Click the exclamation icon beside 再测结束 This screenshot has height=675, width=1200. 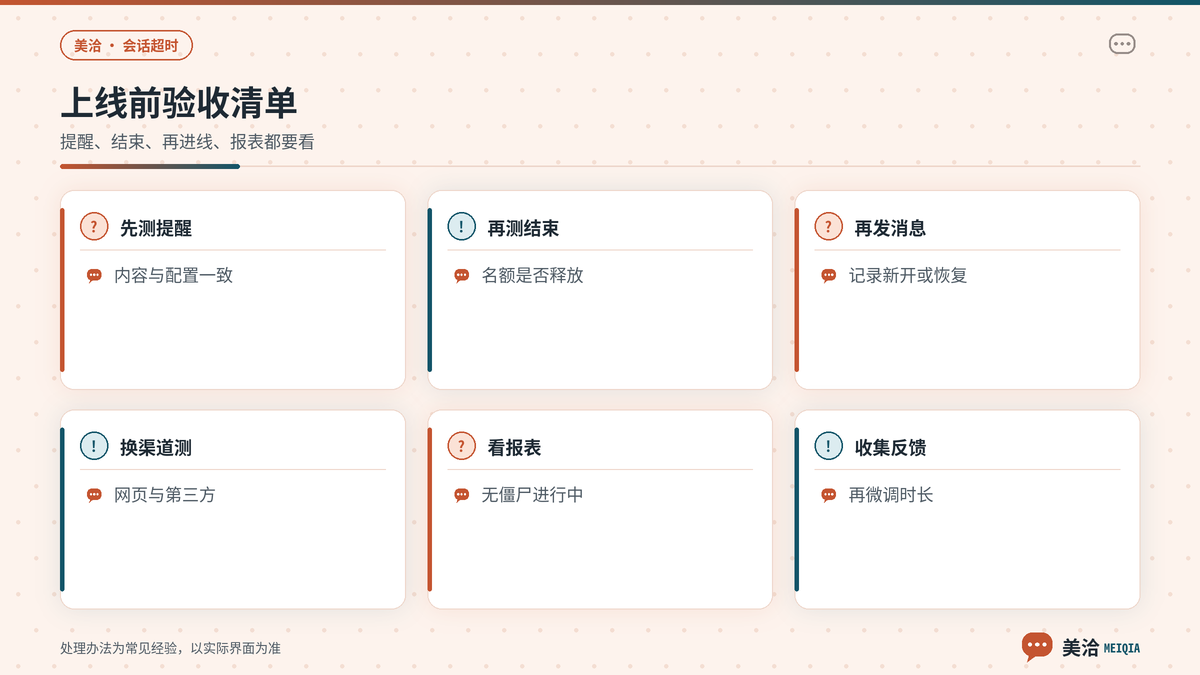click(x=461, y=227)
